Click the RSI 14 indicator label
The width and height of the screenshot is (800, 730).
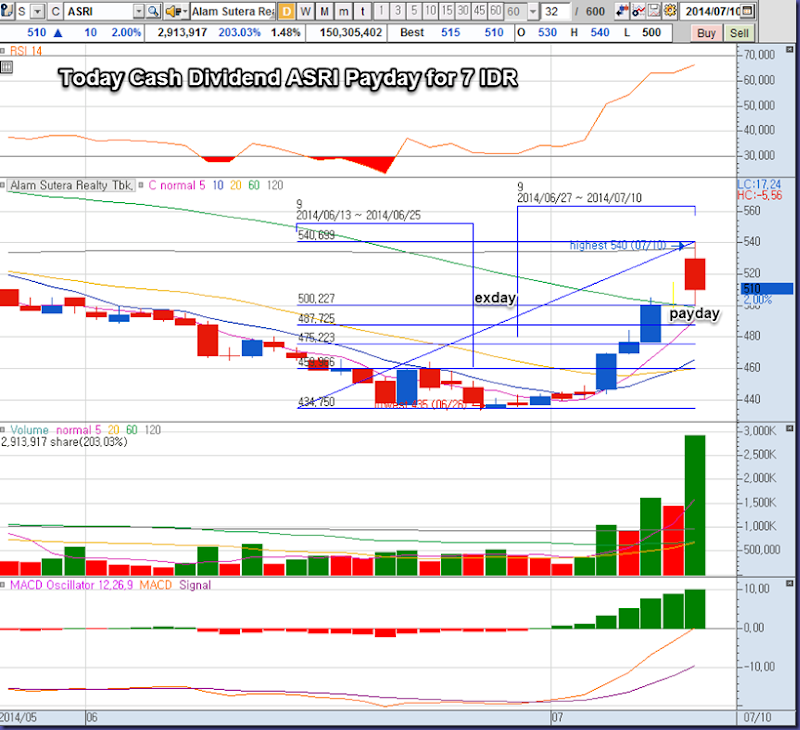[26, 51]
